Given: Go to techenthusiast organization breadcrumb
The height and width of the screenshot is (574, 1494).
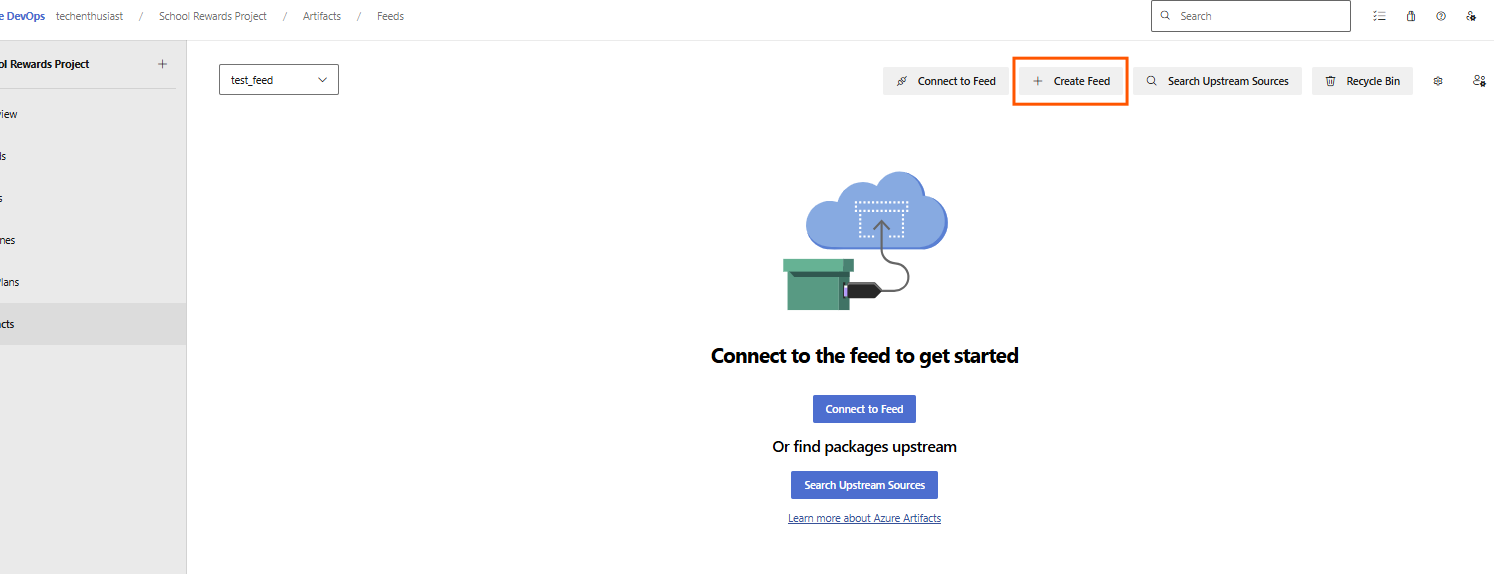Looking at the screenshot, I should pos(90,16).
